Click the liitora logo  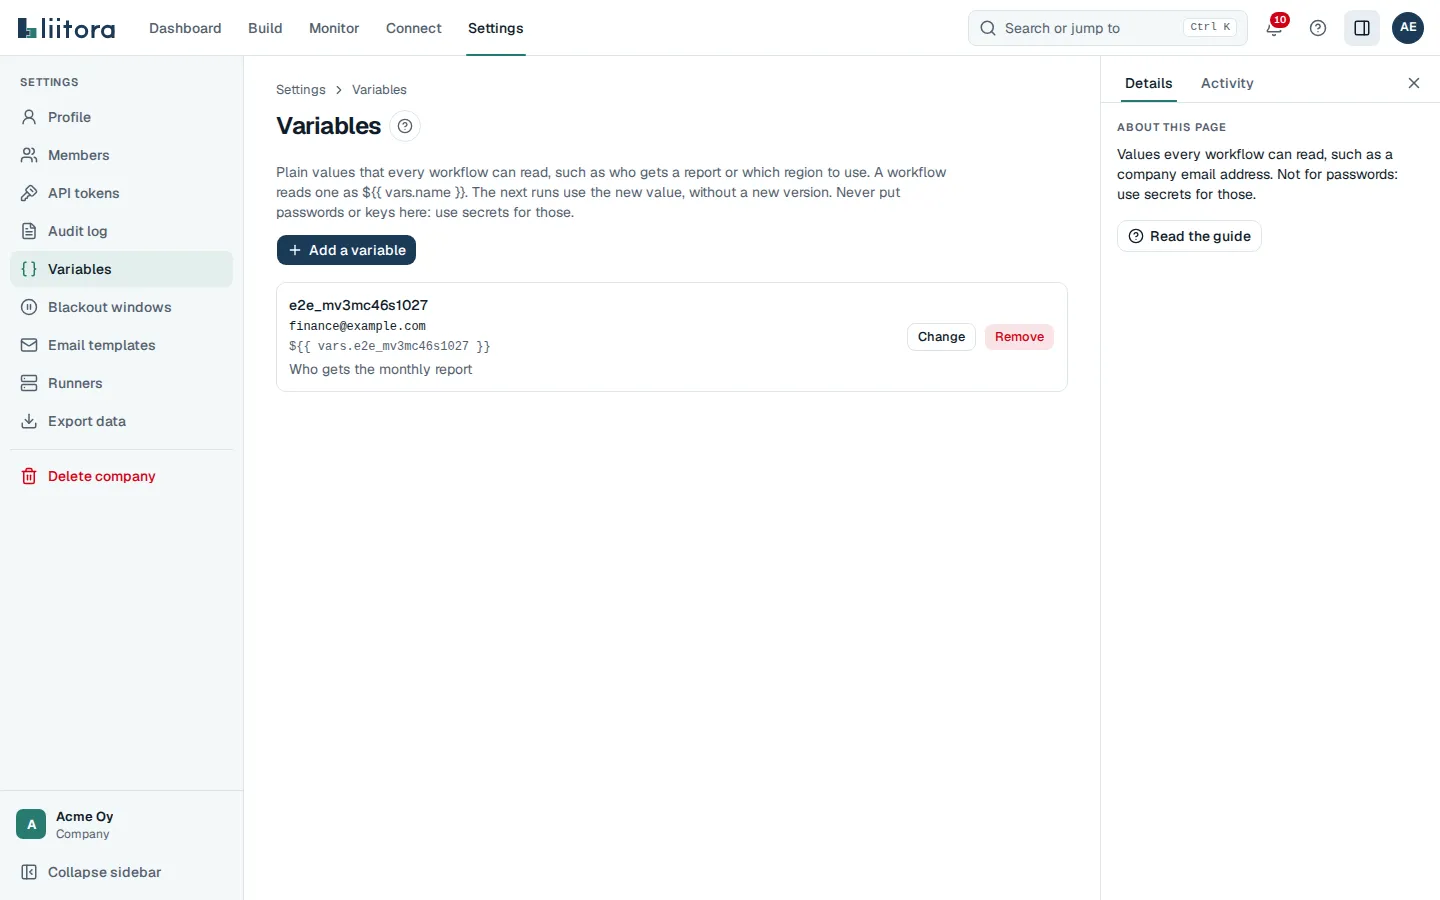pyautogui.click(x=66, y=28)
